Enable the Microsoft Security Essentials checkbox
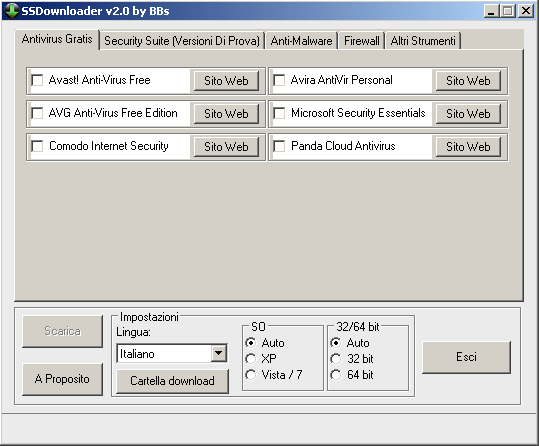 tap(279, 113)
